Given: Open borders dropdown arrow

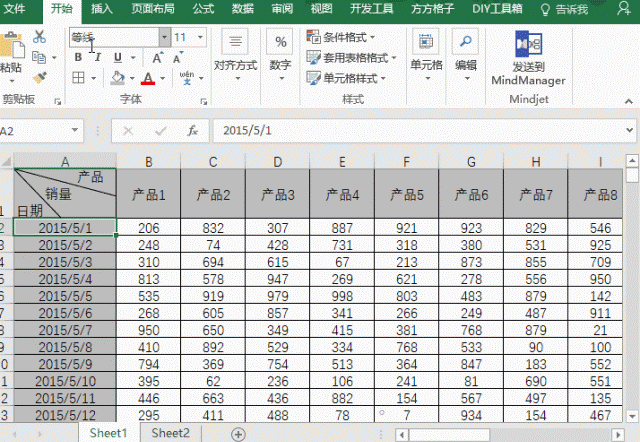Looking at the screenshot, I should 93,78.
